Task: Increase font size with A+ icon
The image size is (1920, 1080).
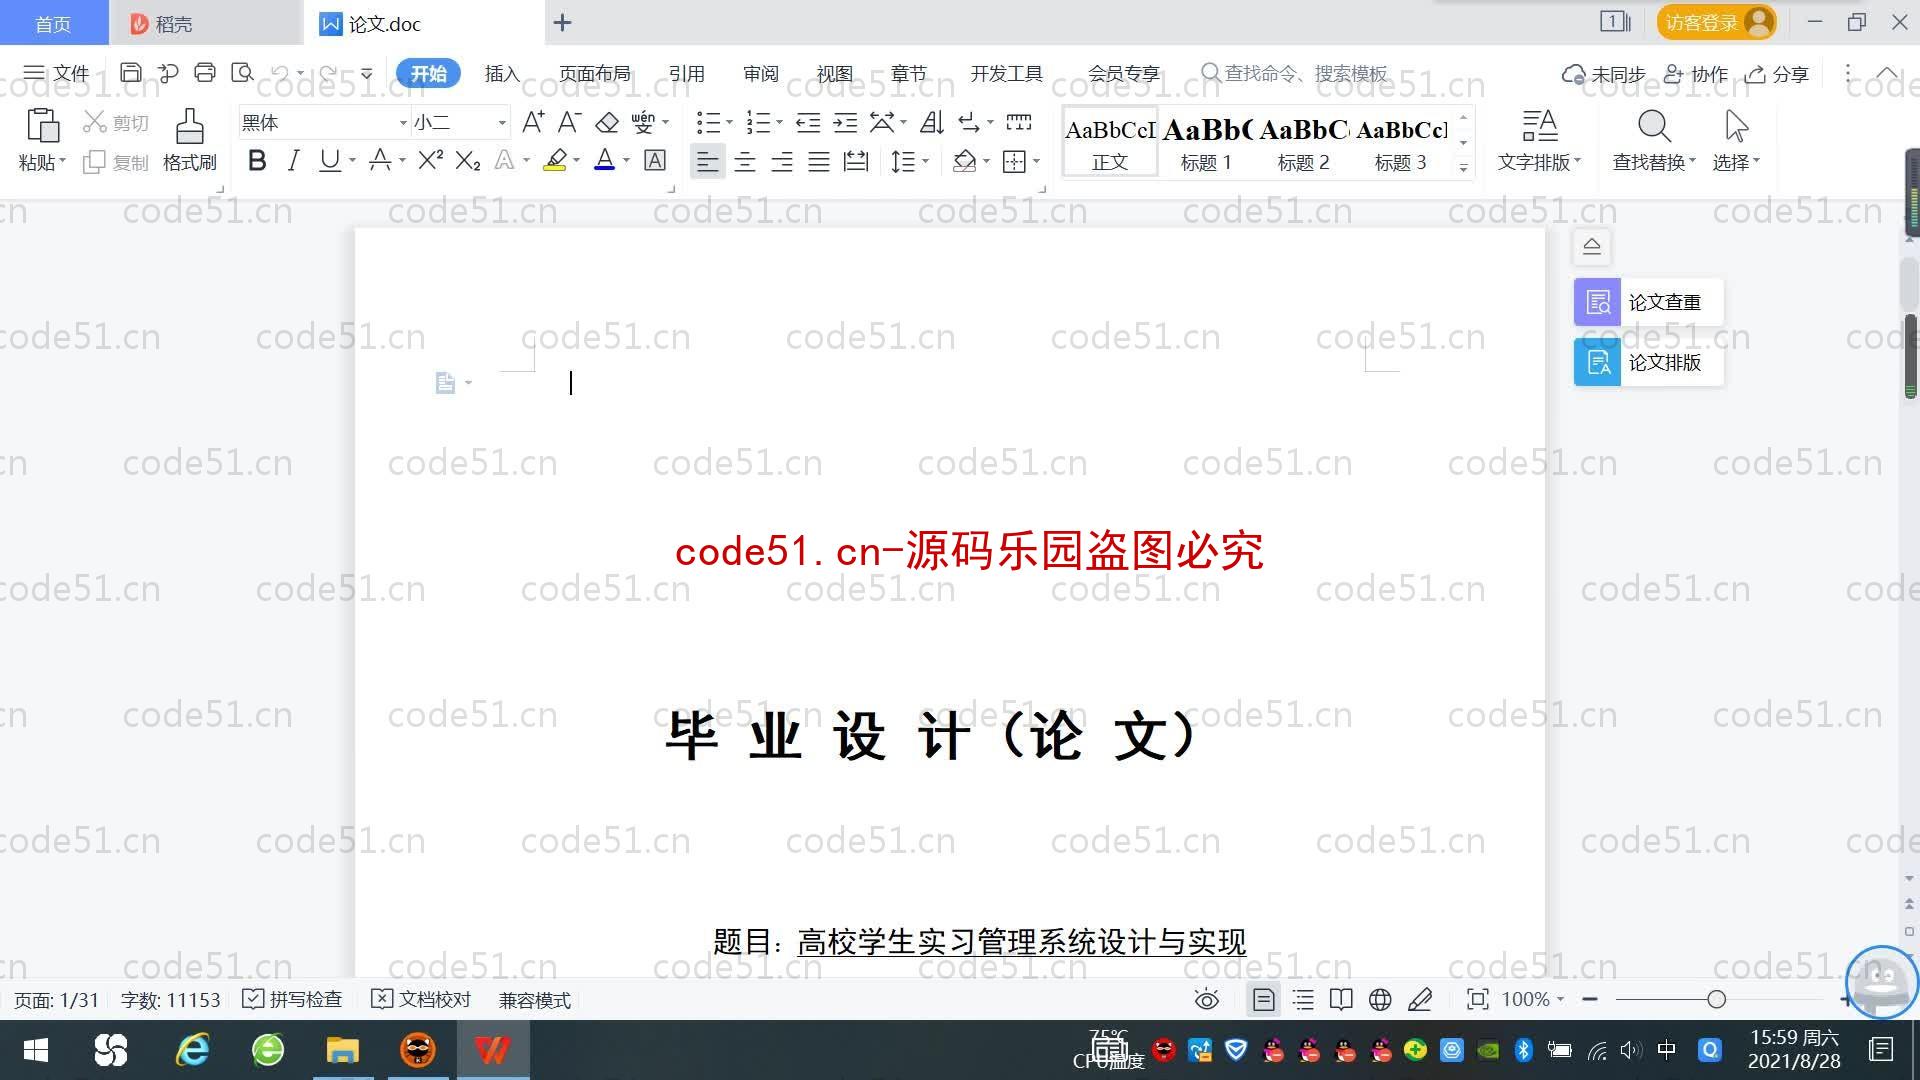Action: pos(533,122)
